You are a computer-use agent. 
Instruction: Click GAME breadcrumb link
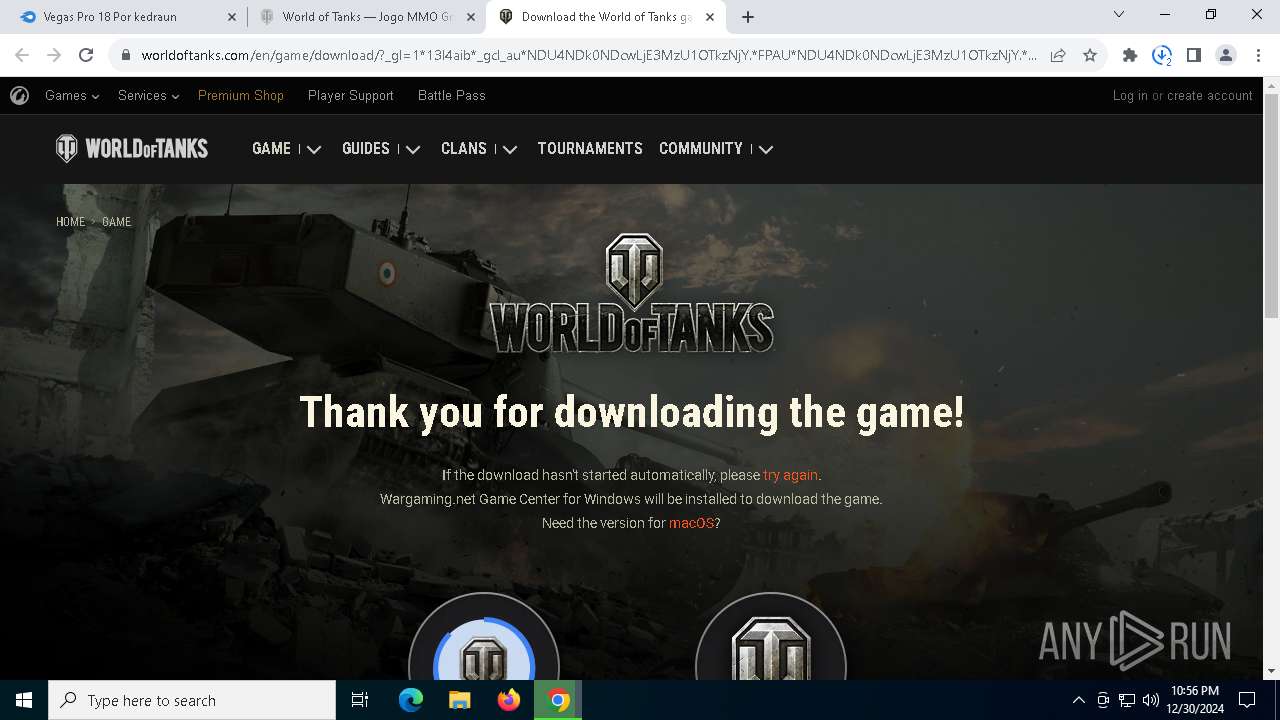pos(116,222)
